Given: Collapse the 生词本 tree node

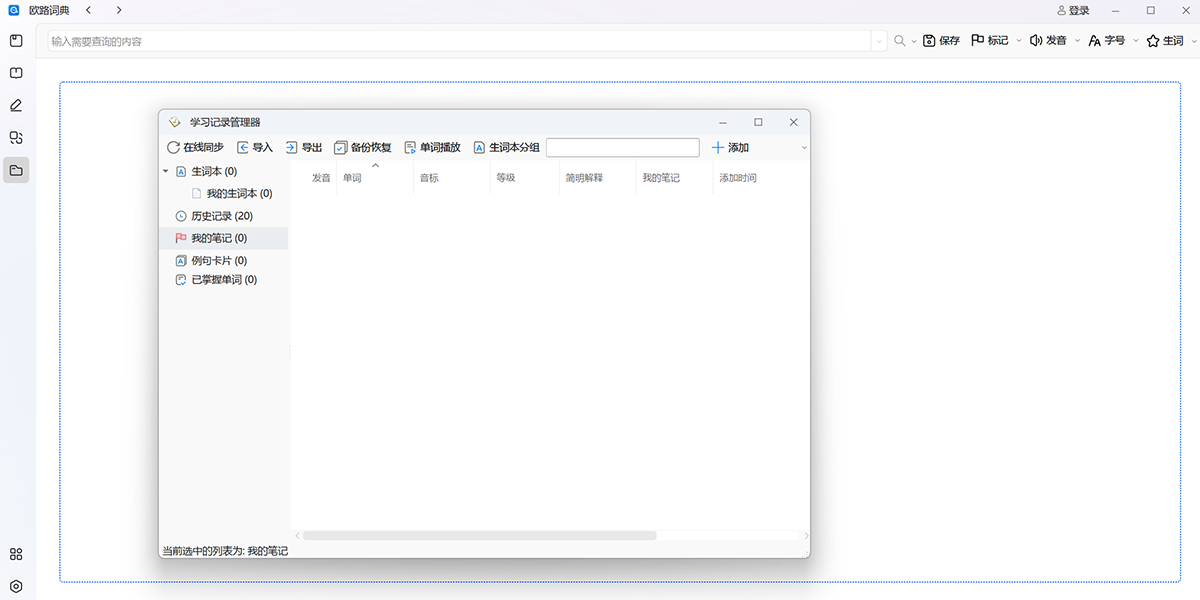Looking at the screenshot, I should click(x=166, y=172).
